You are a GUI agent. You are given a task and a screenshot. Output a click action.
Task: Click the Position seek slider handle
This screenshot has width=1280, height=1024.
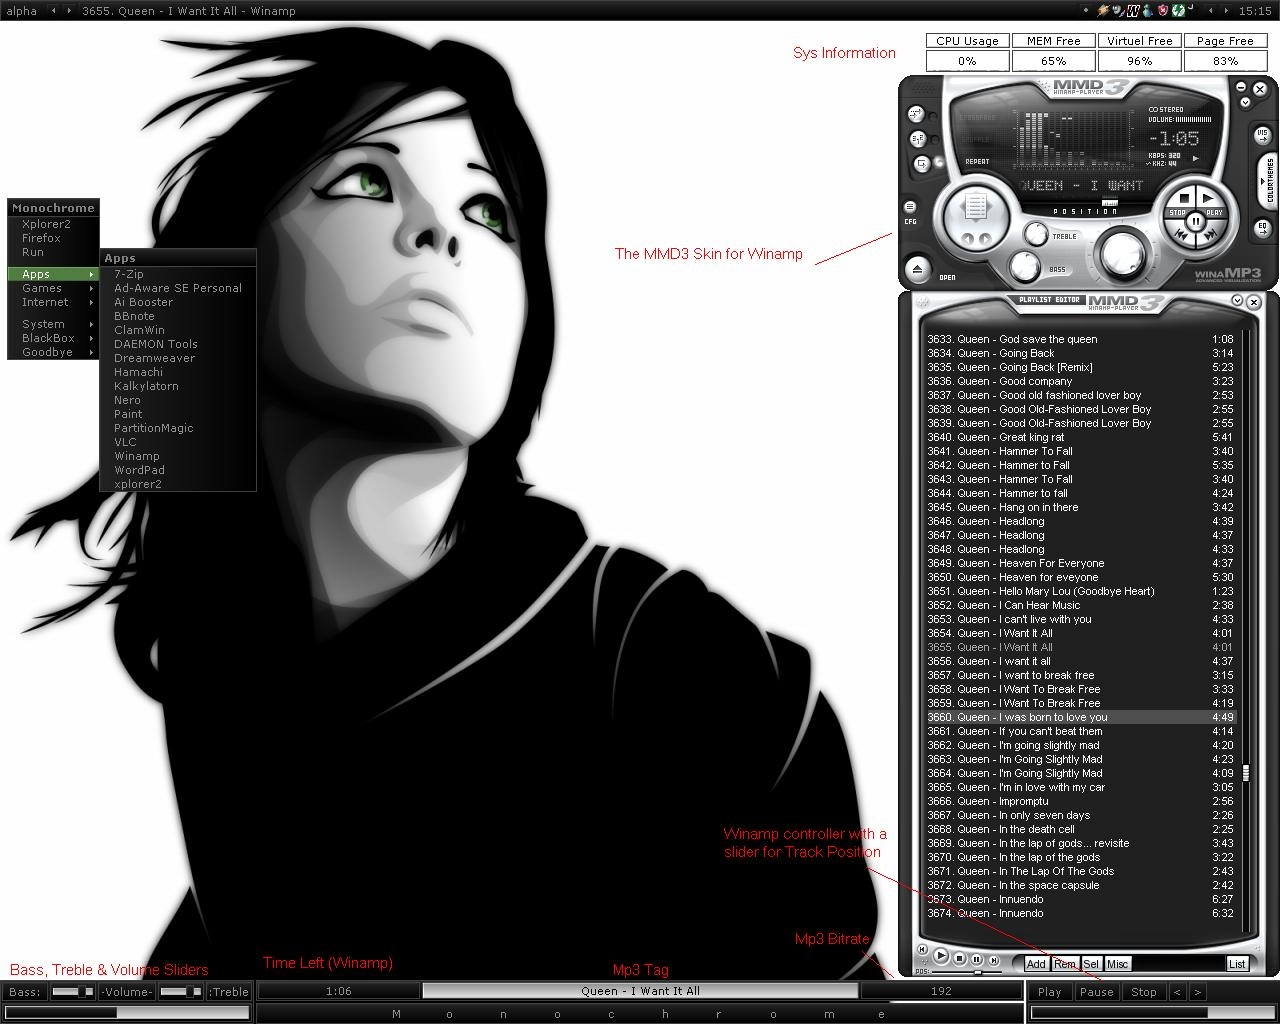tap(1110, 203)
